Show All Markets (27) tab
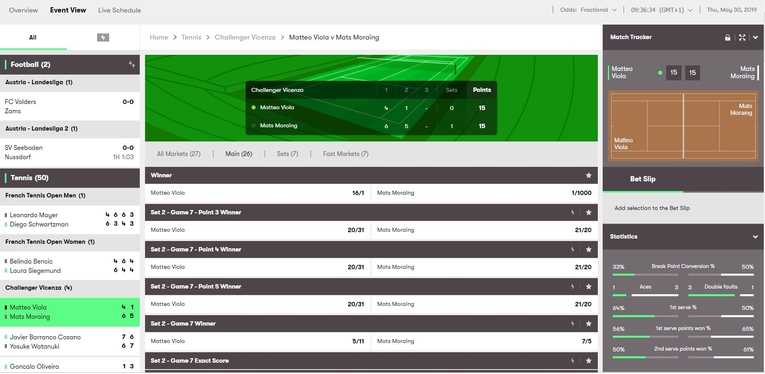 (x=179, y=154)
